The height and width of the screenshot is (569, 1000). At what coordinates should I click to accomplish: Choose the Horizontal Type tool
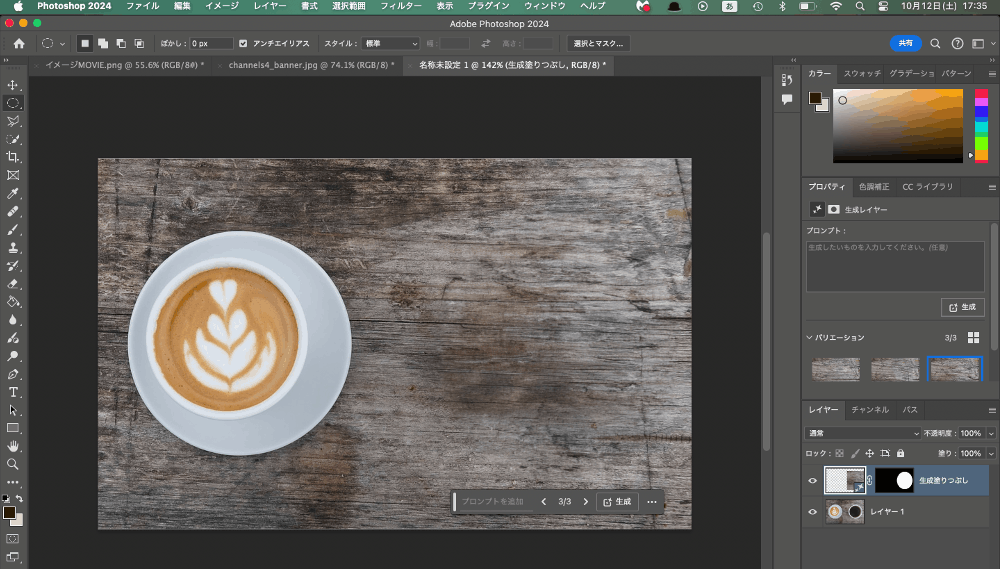[x=14, y=392]
